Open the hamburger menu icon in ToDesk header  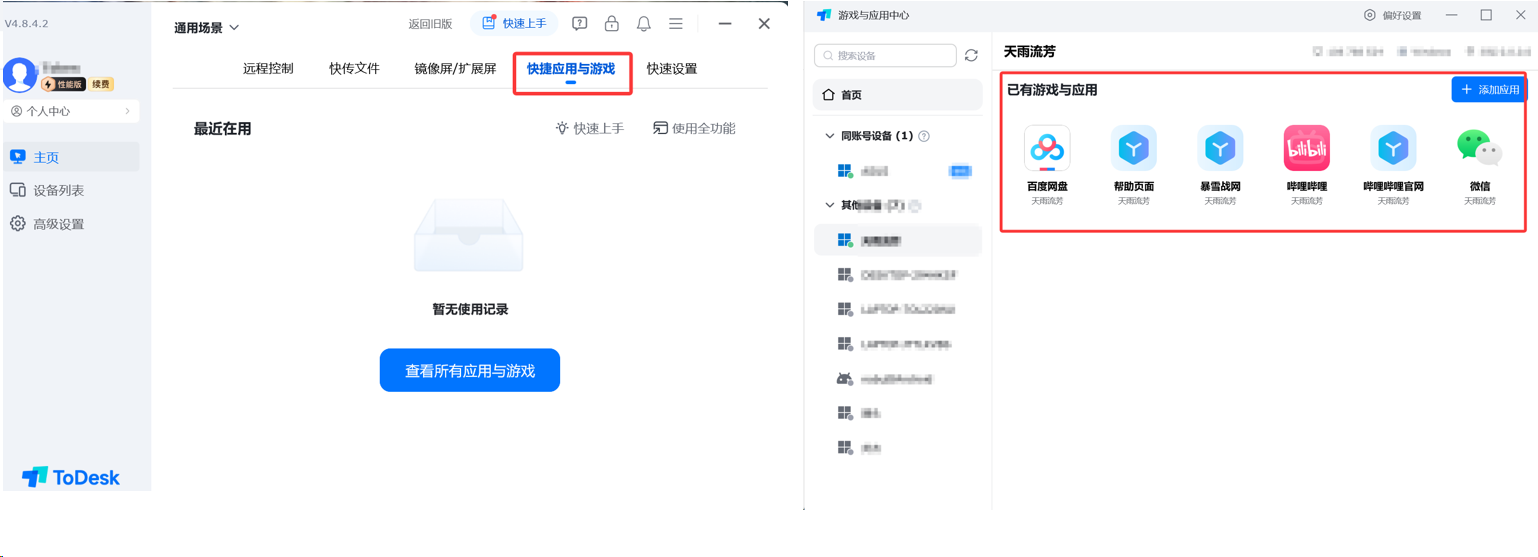(676, 23)
